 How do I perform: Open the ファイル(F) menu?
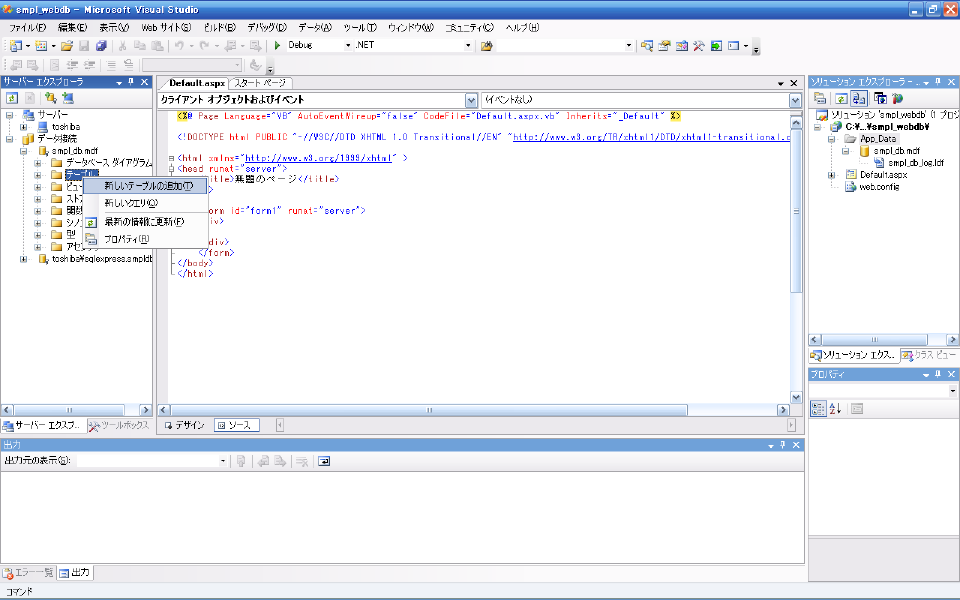tap(28, 28)
